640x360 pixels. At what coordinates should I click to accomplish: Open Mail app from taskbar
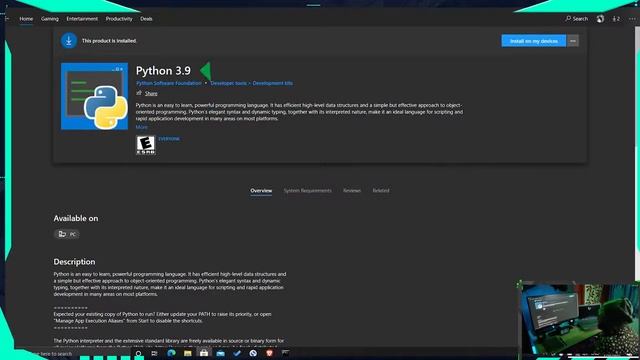point(220,353)
